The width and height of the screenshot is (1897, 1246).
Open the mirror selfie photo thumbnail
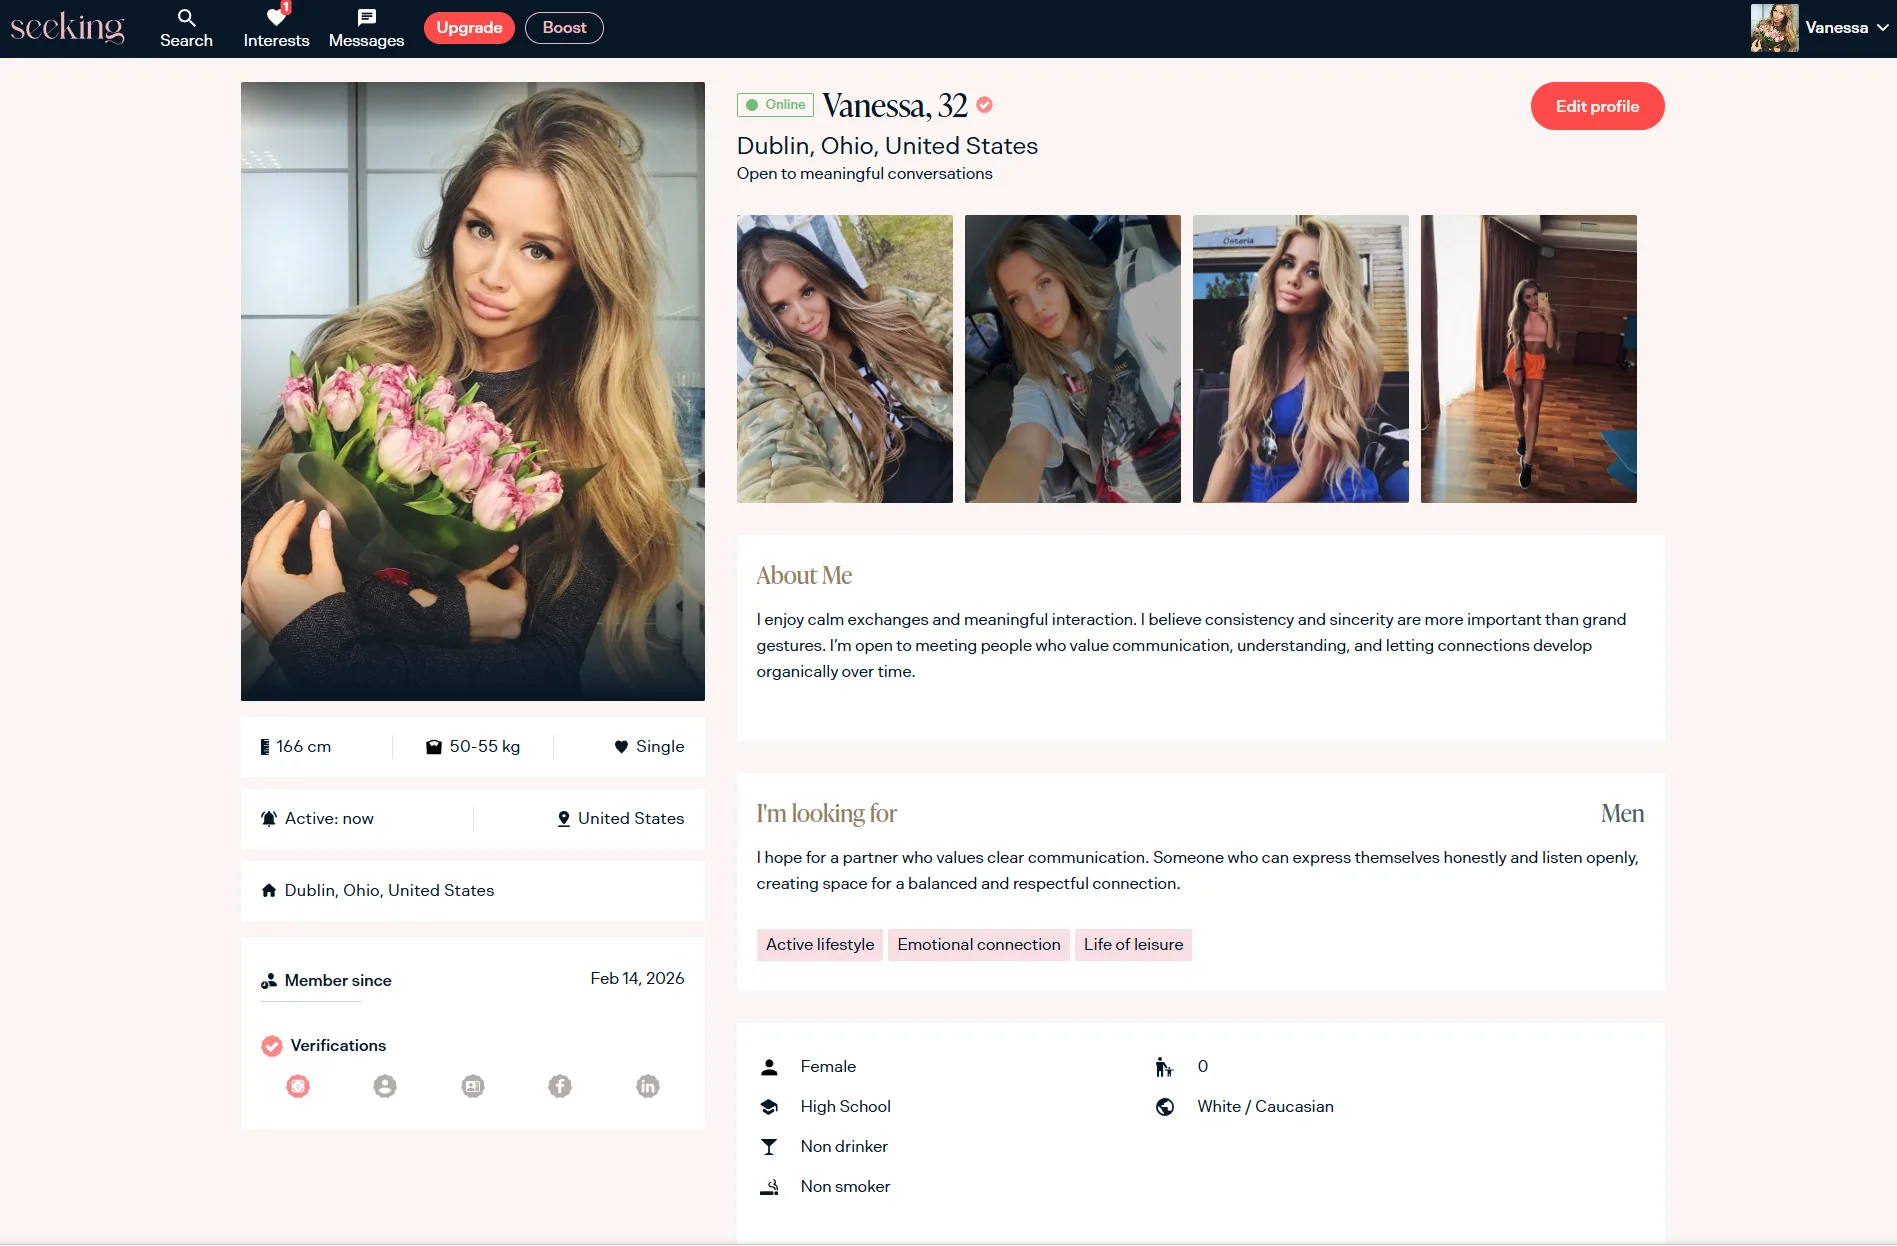click(1528, 359)
